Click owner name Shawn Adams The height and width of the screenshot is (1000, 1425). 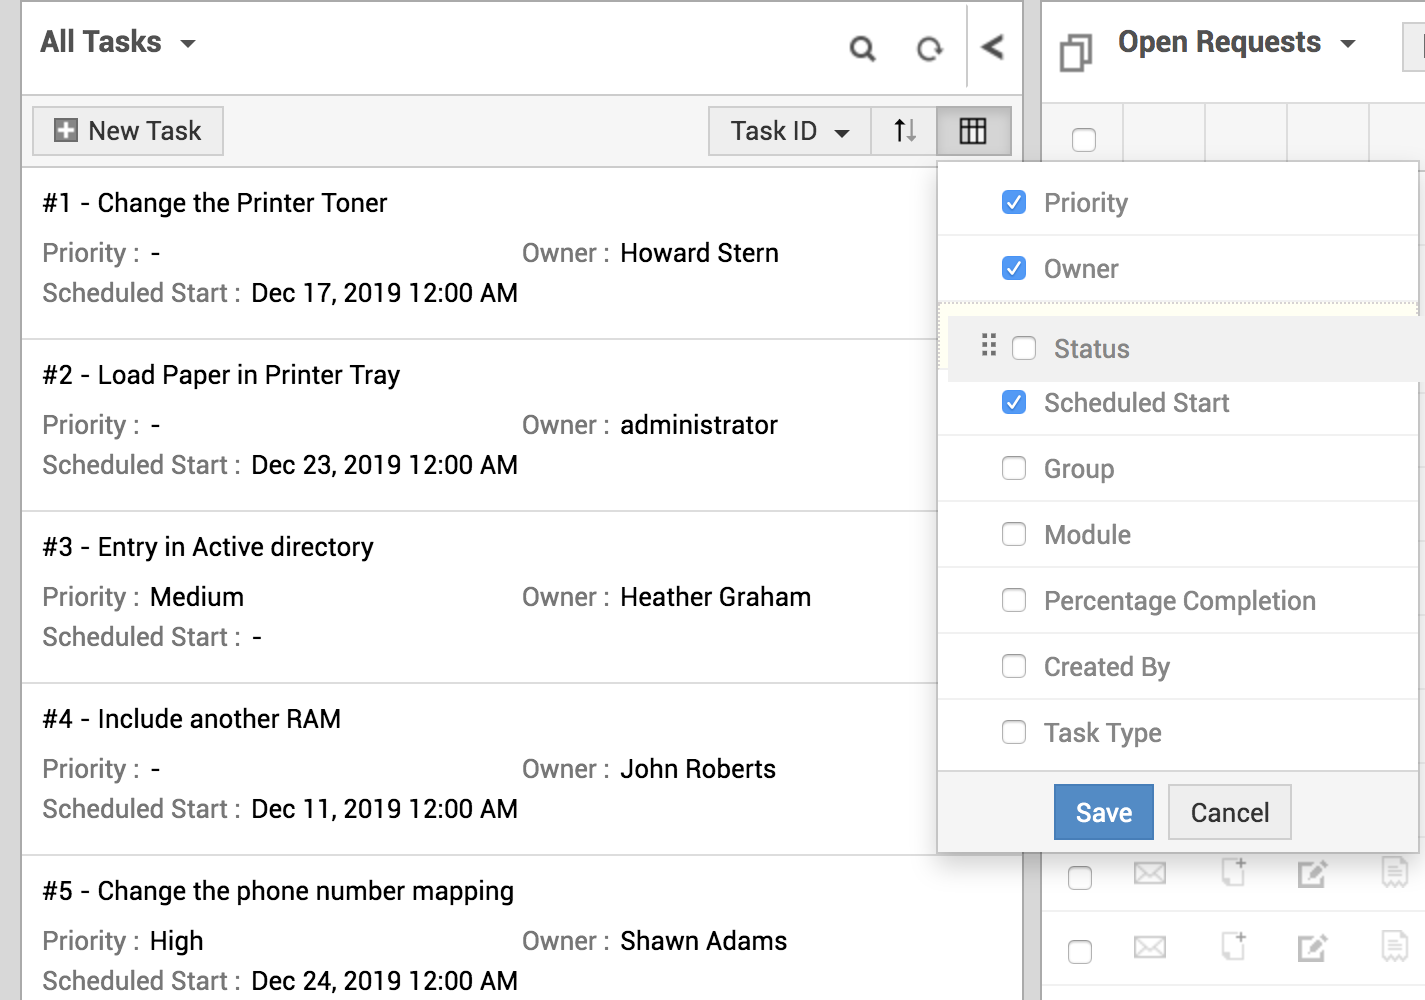(704, 941)
